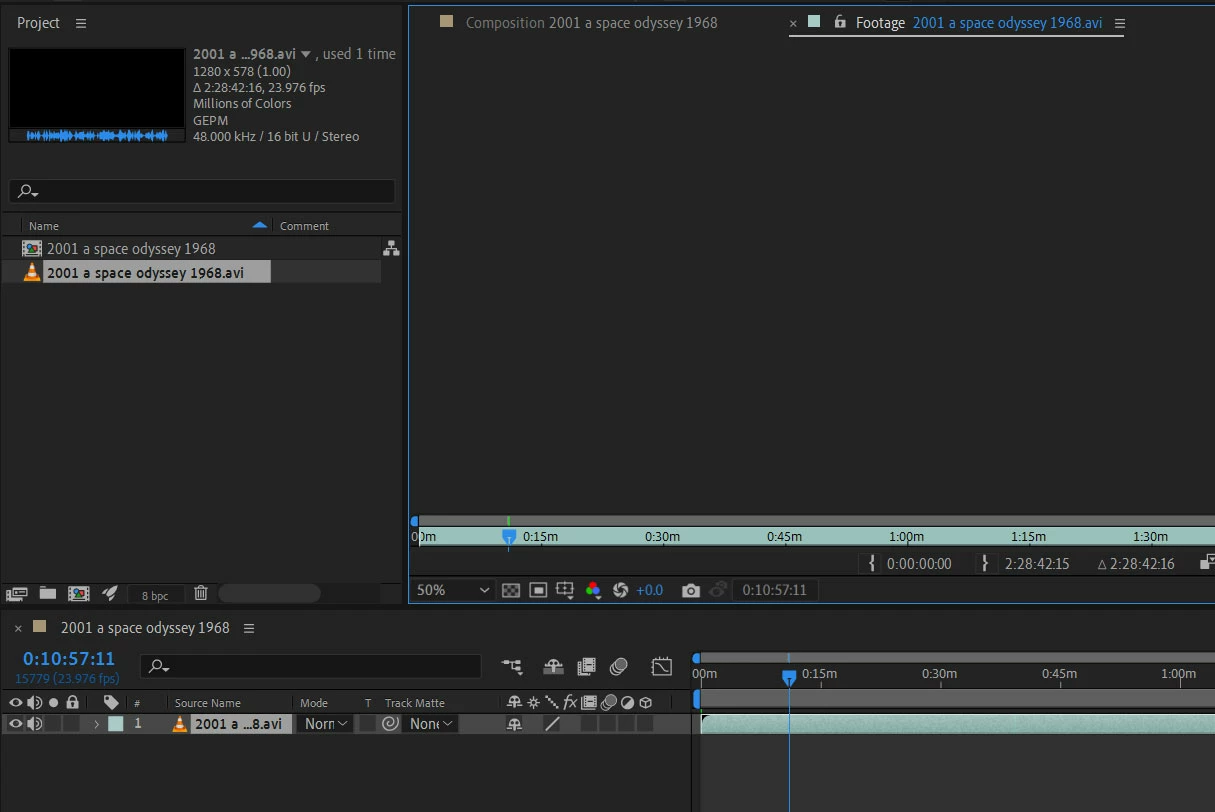Toggle mask and shape path visibility in viewer

pyautogui.click(x=538, y=590)
